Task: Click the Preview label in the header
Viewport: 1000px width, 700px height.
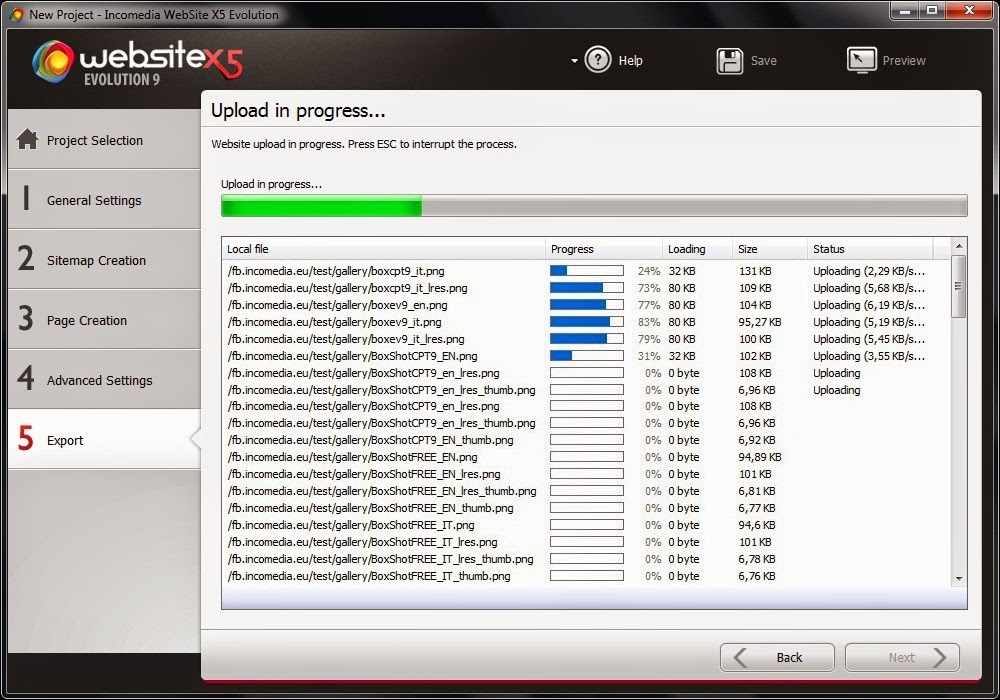Action: [904, 61]
